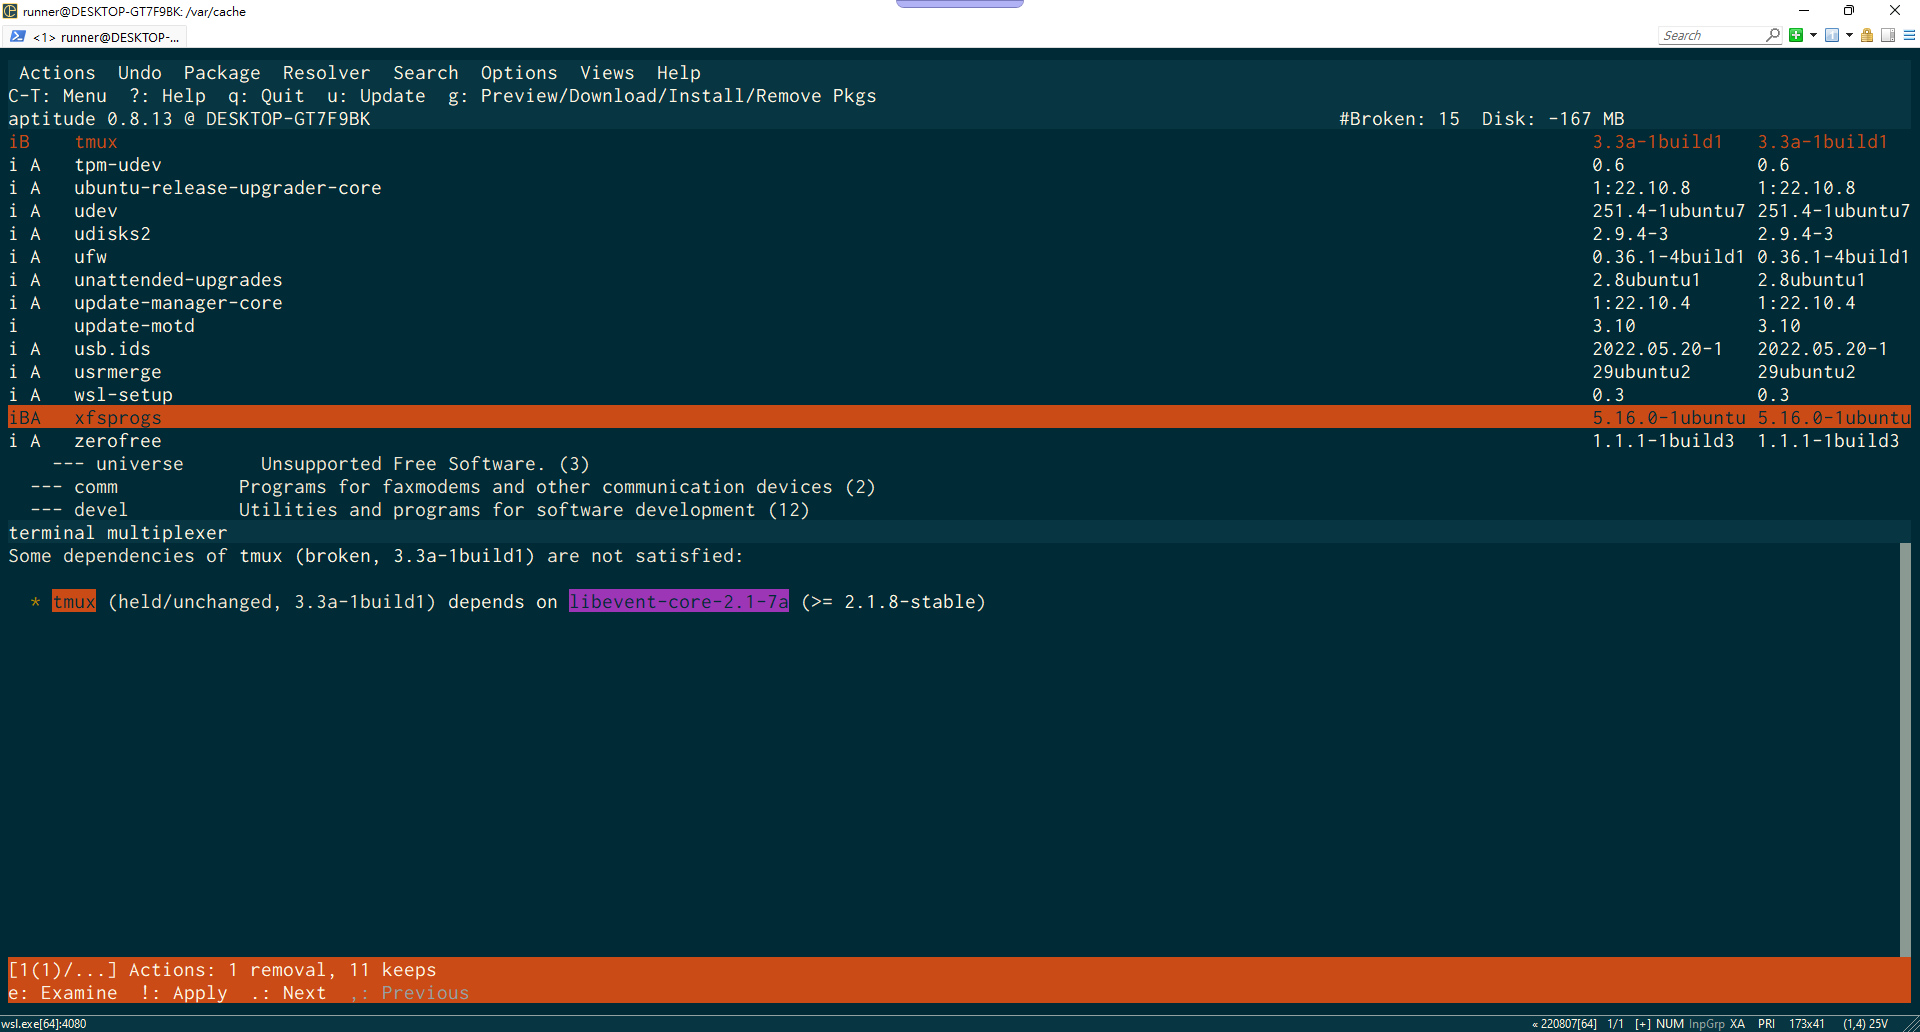Select the highlighted libevent-core-2.1-7a dependency
This screenshot has height=1032, width=1920.
point(678,601)
